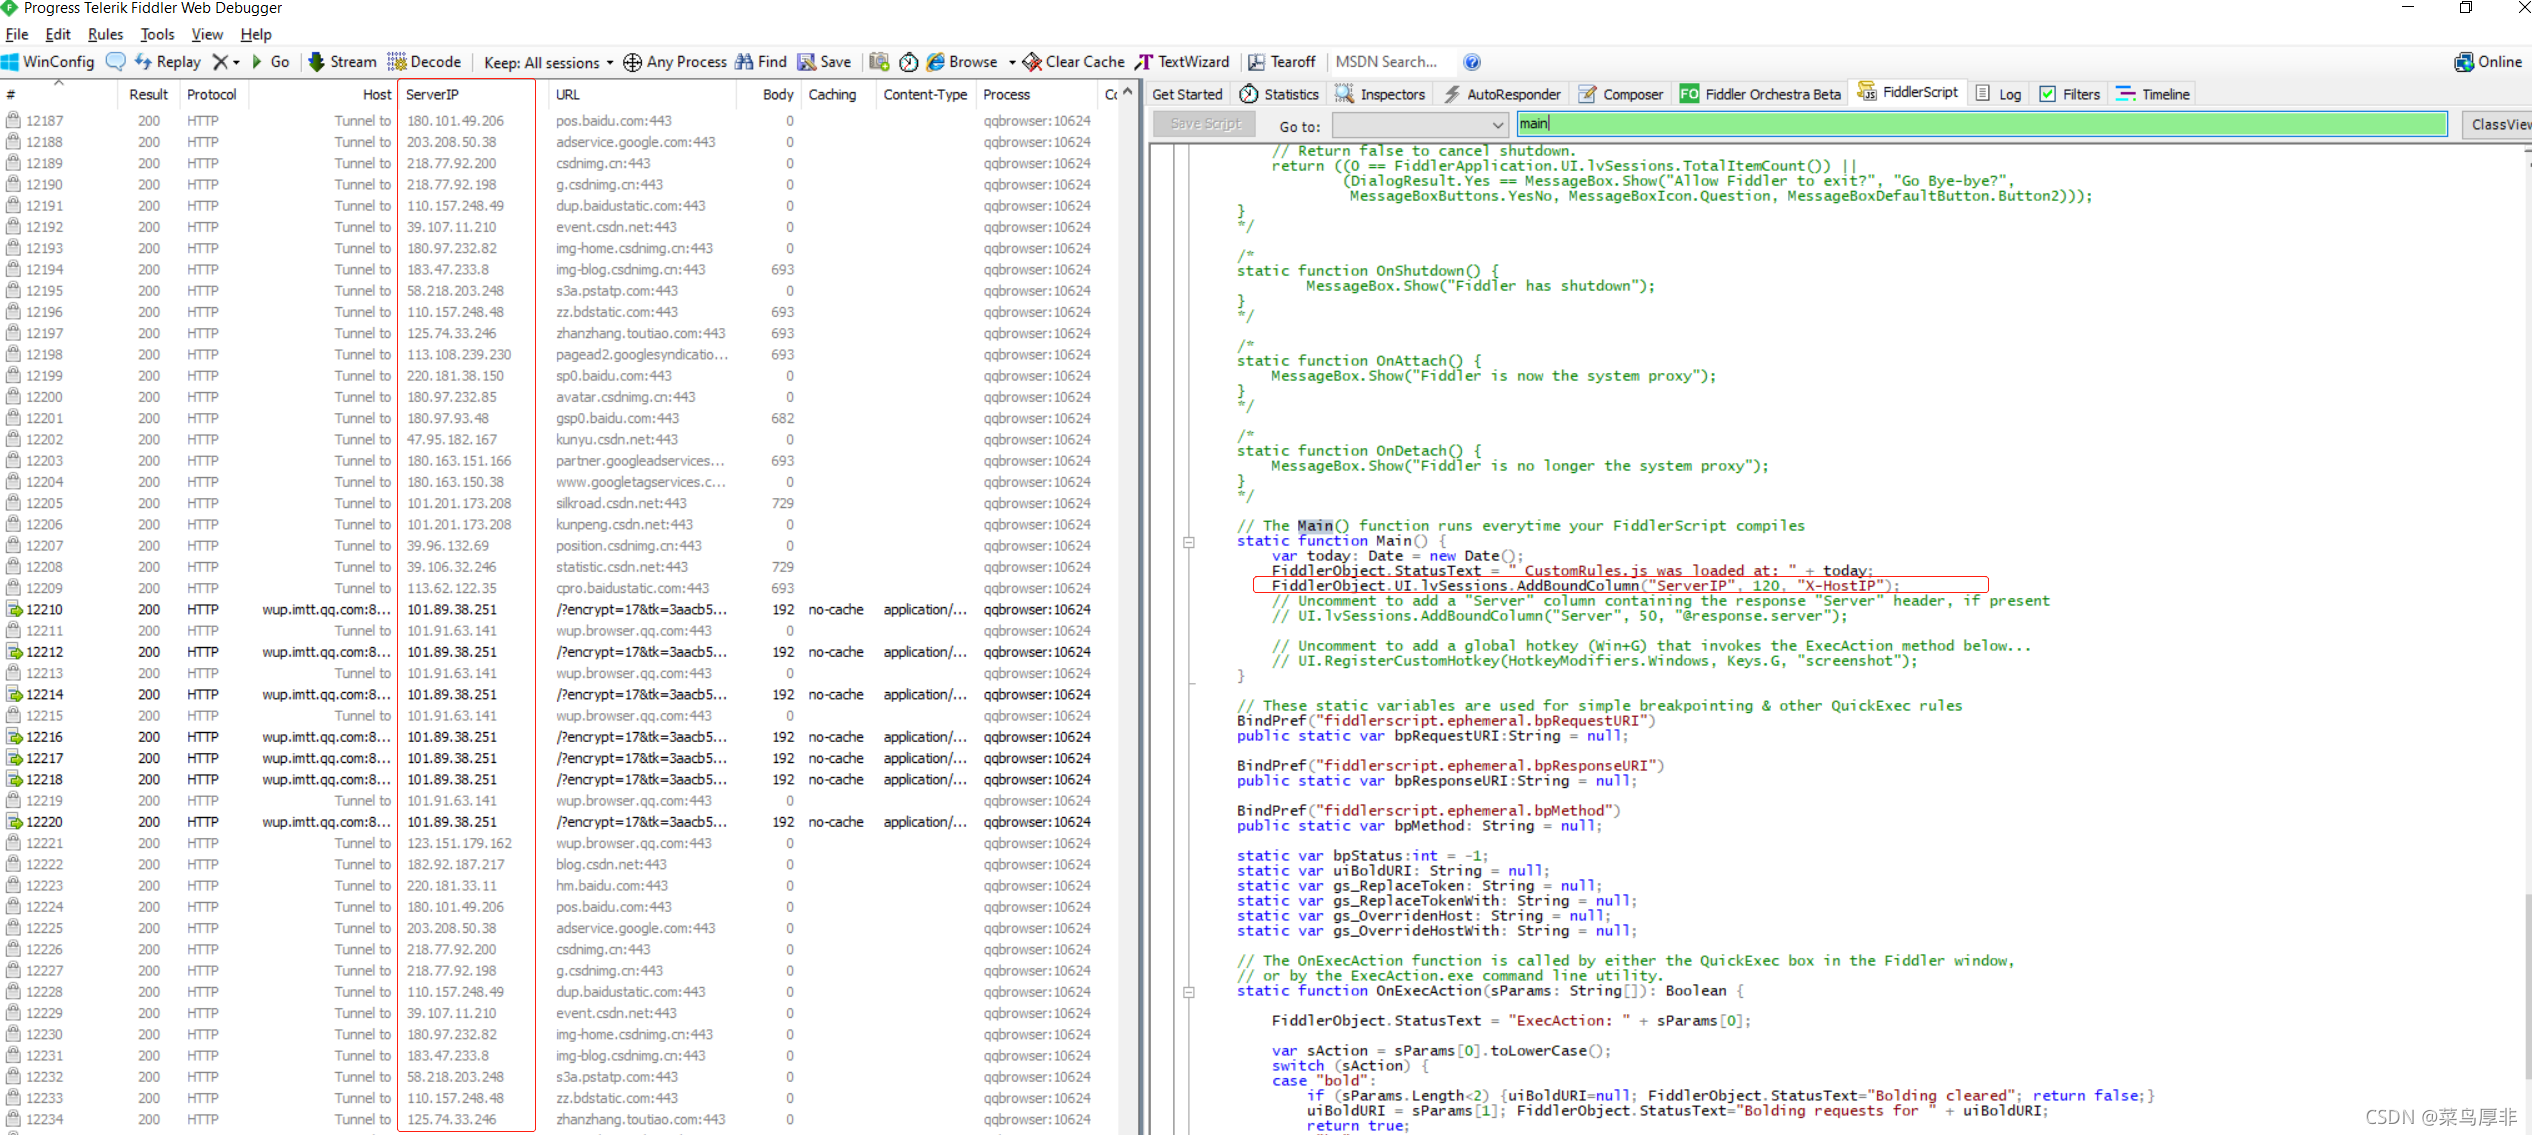This screenshot has height=1135, width=2532.
Task: Click the ClassView button
Action: [2497, 124]
